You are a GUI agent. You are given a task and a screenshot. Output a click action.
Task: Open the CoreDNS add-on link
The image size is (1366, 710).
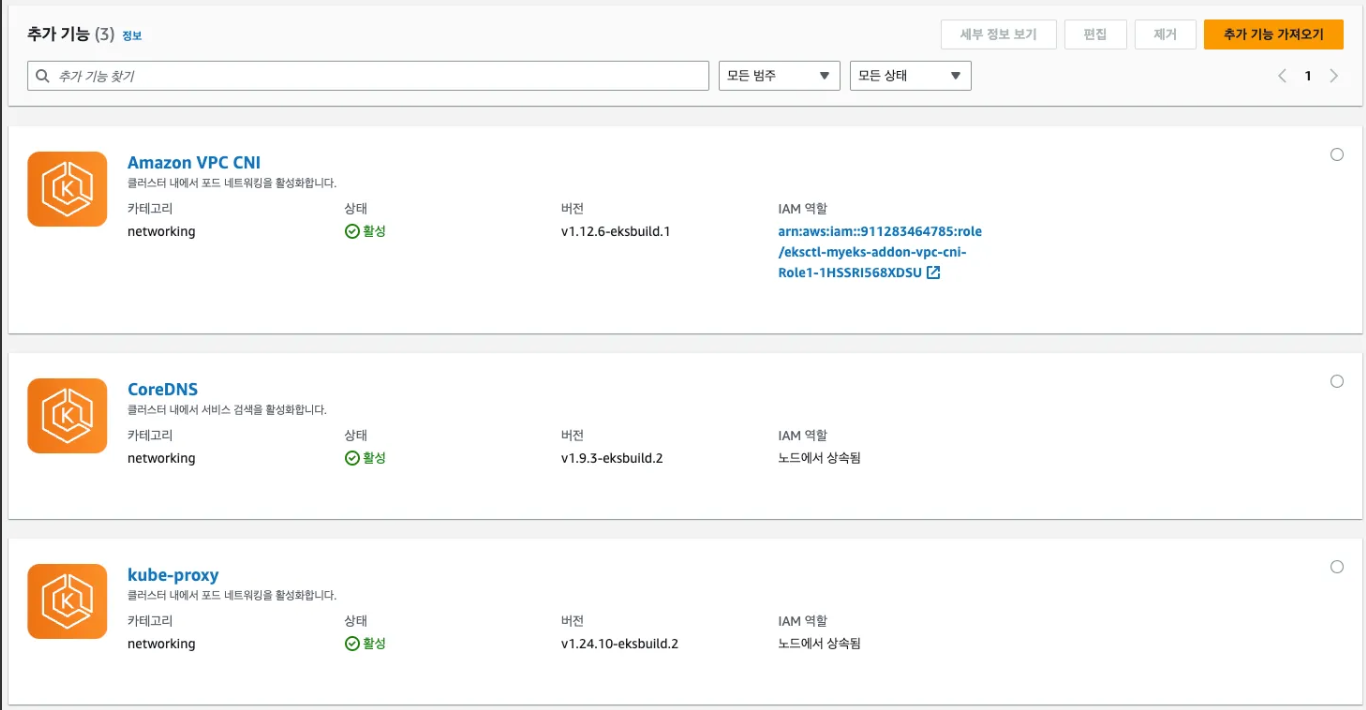[163, 389]
